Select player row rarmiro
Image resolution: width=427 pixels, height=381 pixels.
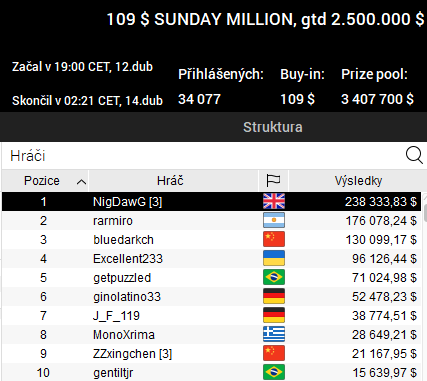212,221
